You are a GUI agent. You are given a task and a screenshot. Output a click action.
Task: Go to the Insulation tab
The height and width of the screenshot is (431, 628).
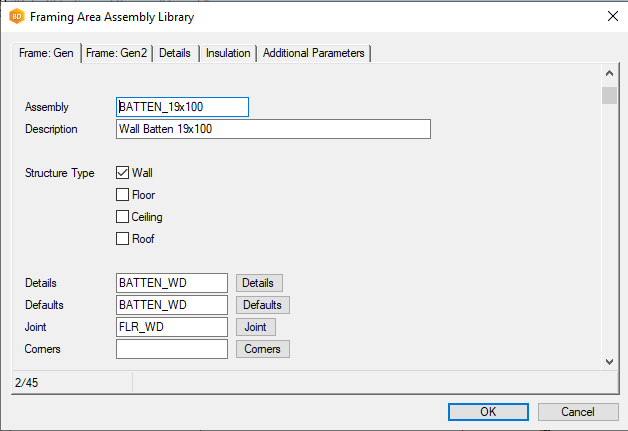[228, 53]
